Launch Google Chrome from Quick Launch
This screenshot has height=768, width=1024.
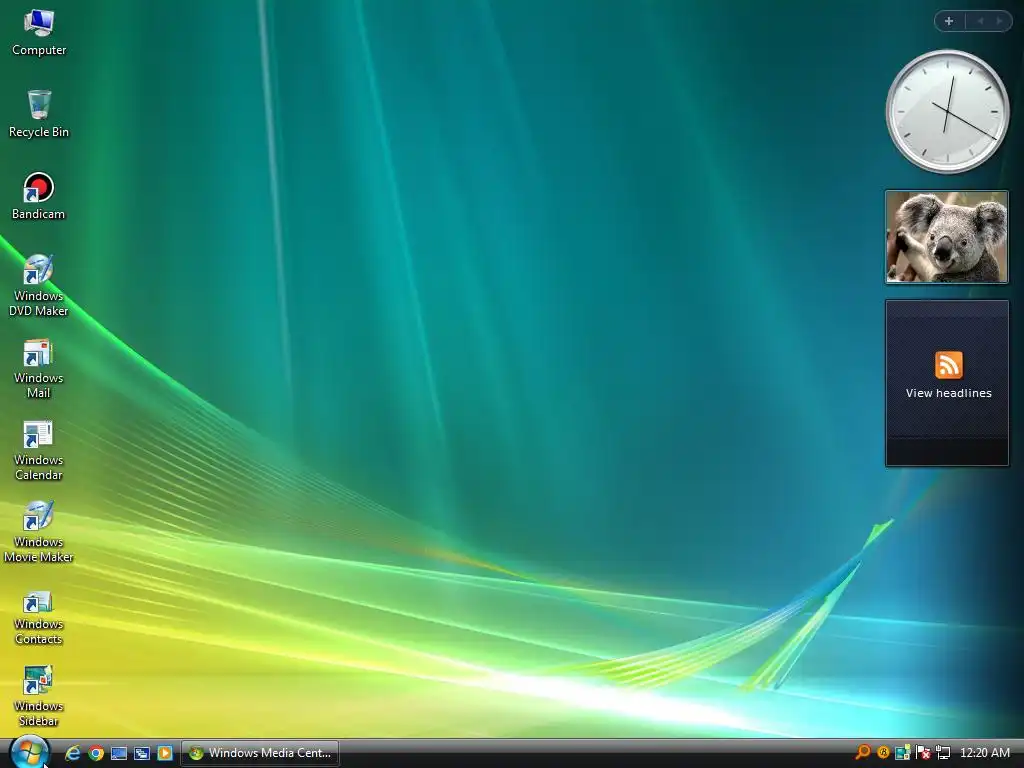point(96,753)
